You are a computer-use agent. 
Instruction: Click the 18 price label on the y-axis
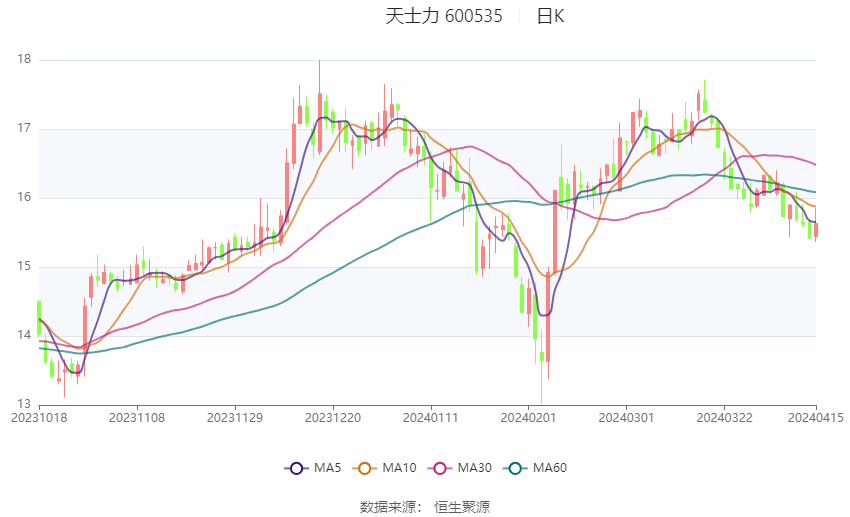[24, 60]
